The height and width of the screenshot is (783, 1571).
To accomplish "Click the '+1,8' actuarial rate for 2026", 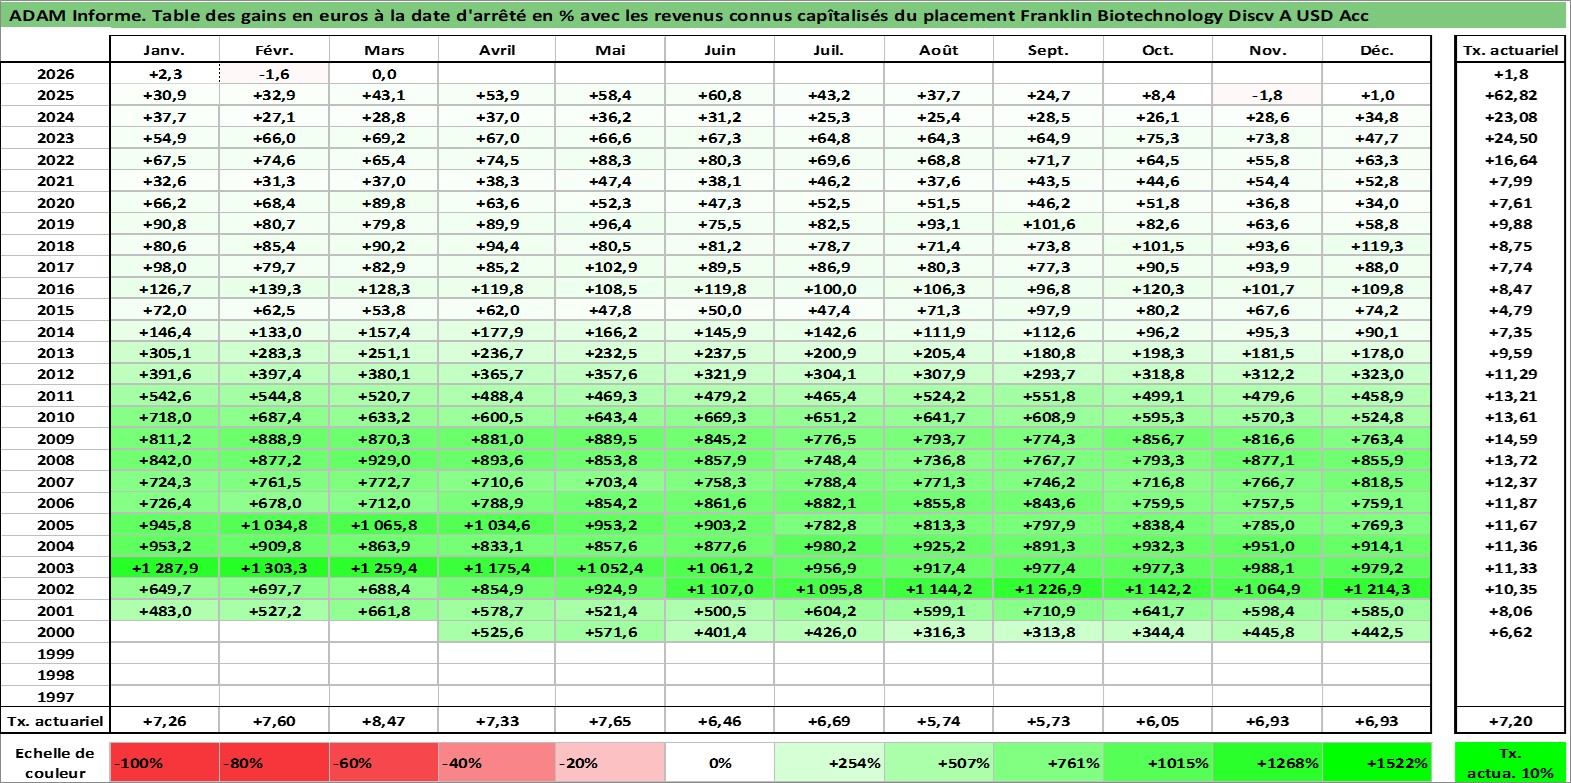I will [x=1510, y=74].
